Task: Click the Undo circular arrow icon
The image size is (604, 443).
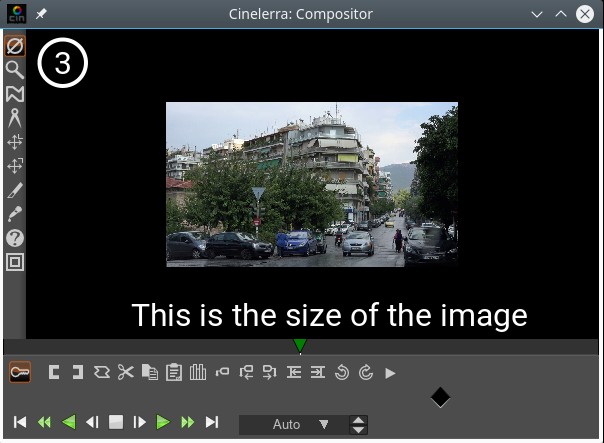Action: tap(342, 372)
